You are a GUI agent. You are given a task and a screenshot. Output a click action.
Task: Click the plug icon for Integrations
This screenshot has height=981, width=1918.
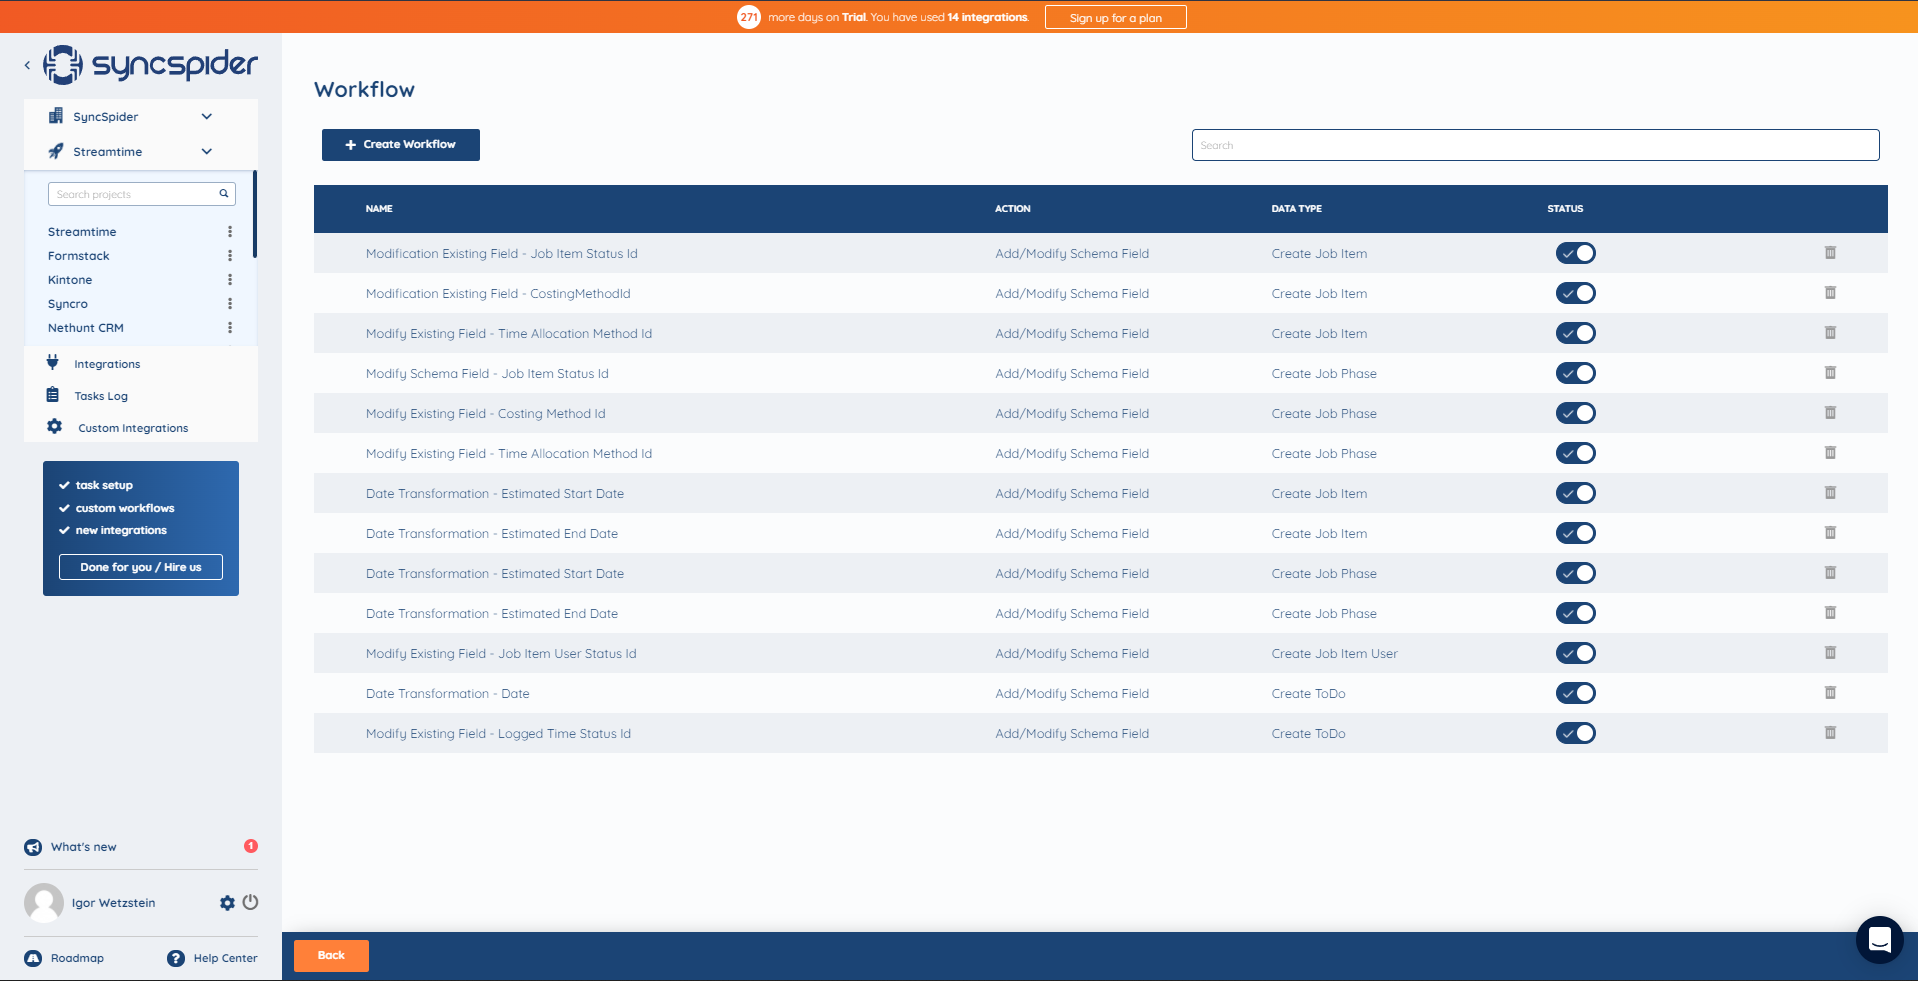pyautogui.click(x=53, y=362)
